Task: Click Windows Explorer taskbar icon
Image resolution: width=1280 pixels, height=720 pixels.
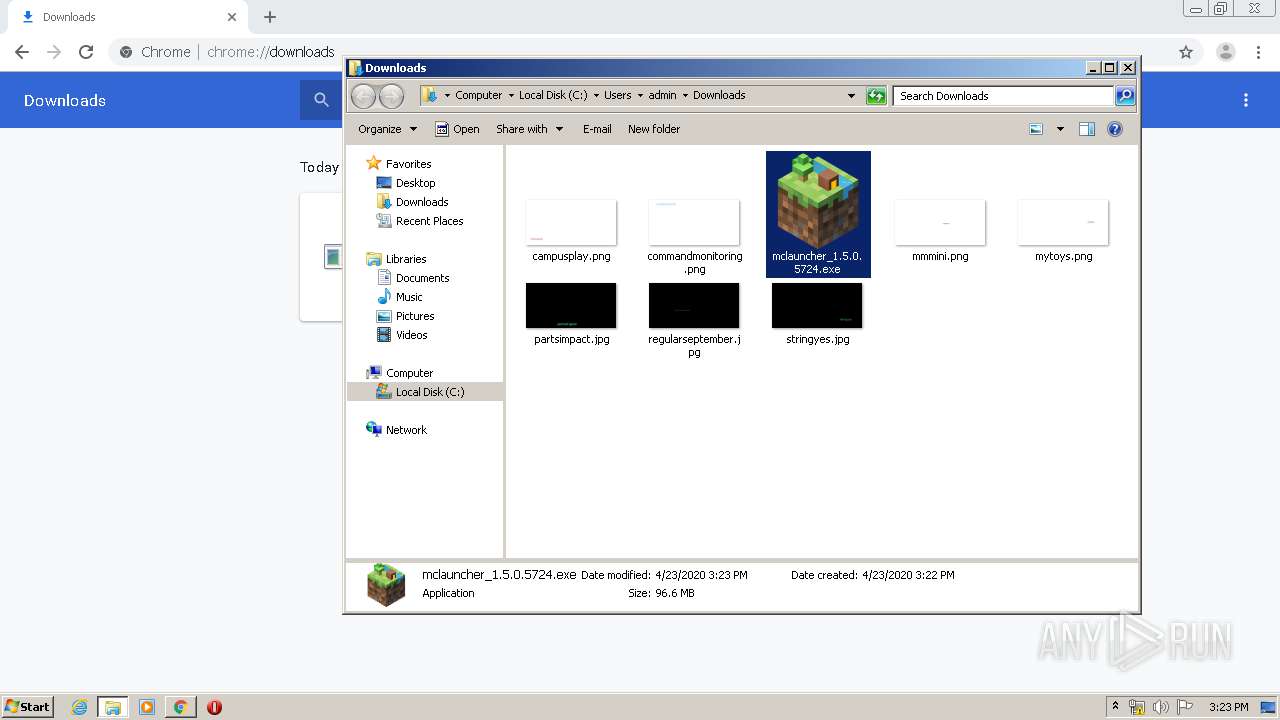Action: tap(113, 707)
